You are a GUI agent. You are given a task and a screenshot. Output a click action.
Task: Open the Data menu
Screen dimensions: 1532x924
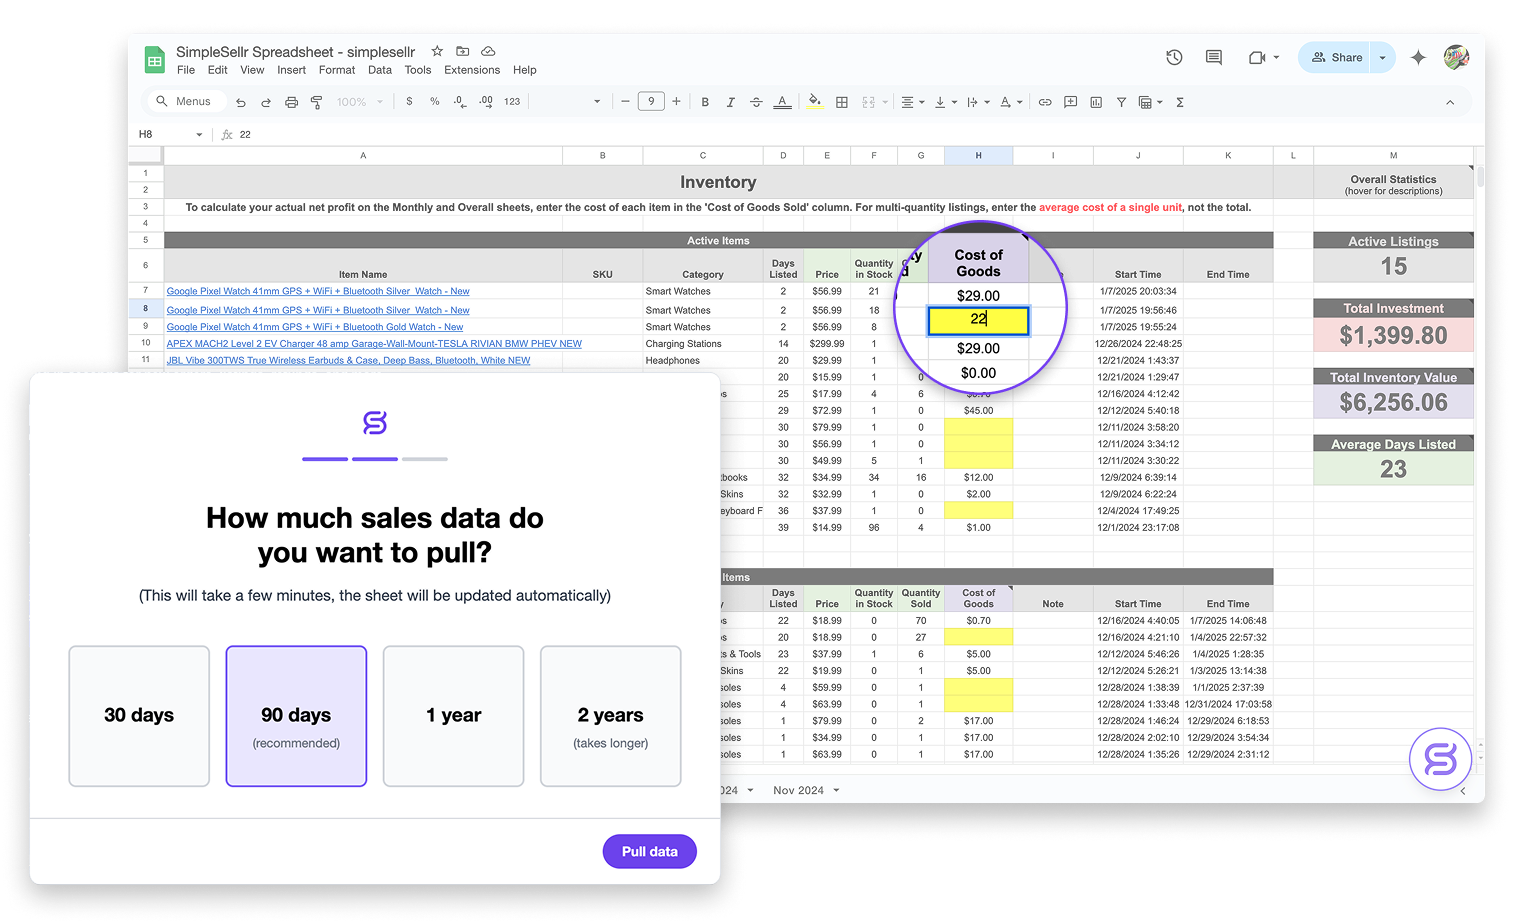[x=380, y=70]
